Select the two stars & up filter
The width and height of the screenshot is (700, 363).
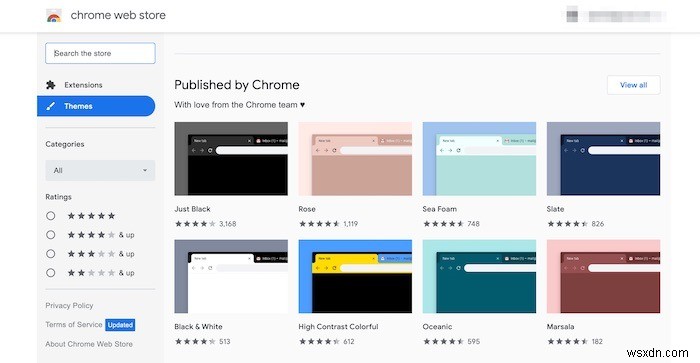(50, 273)
